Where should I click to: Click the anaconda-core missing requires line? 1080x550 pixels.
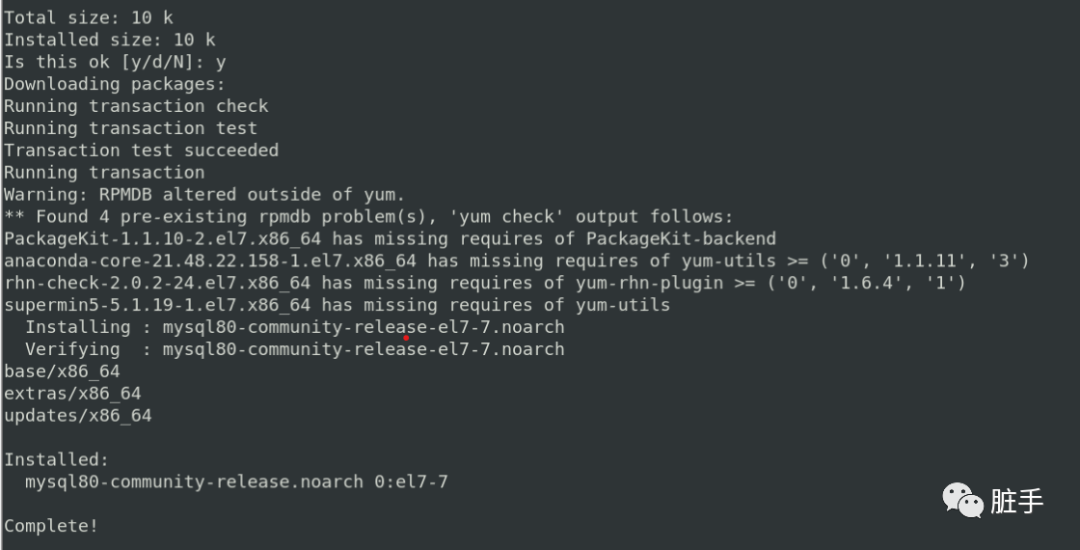pos(517,261)
